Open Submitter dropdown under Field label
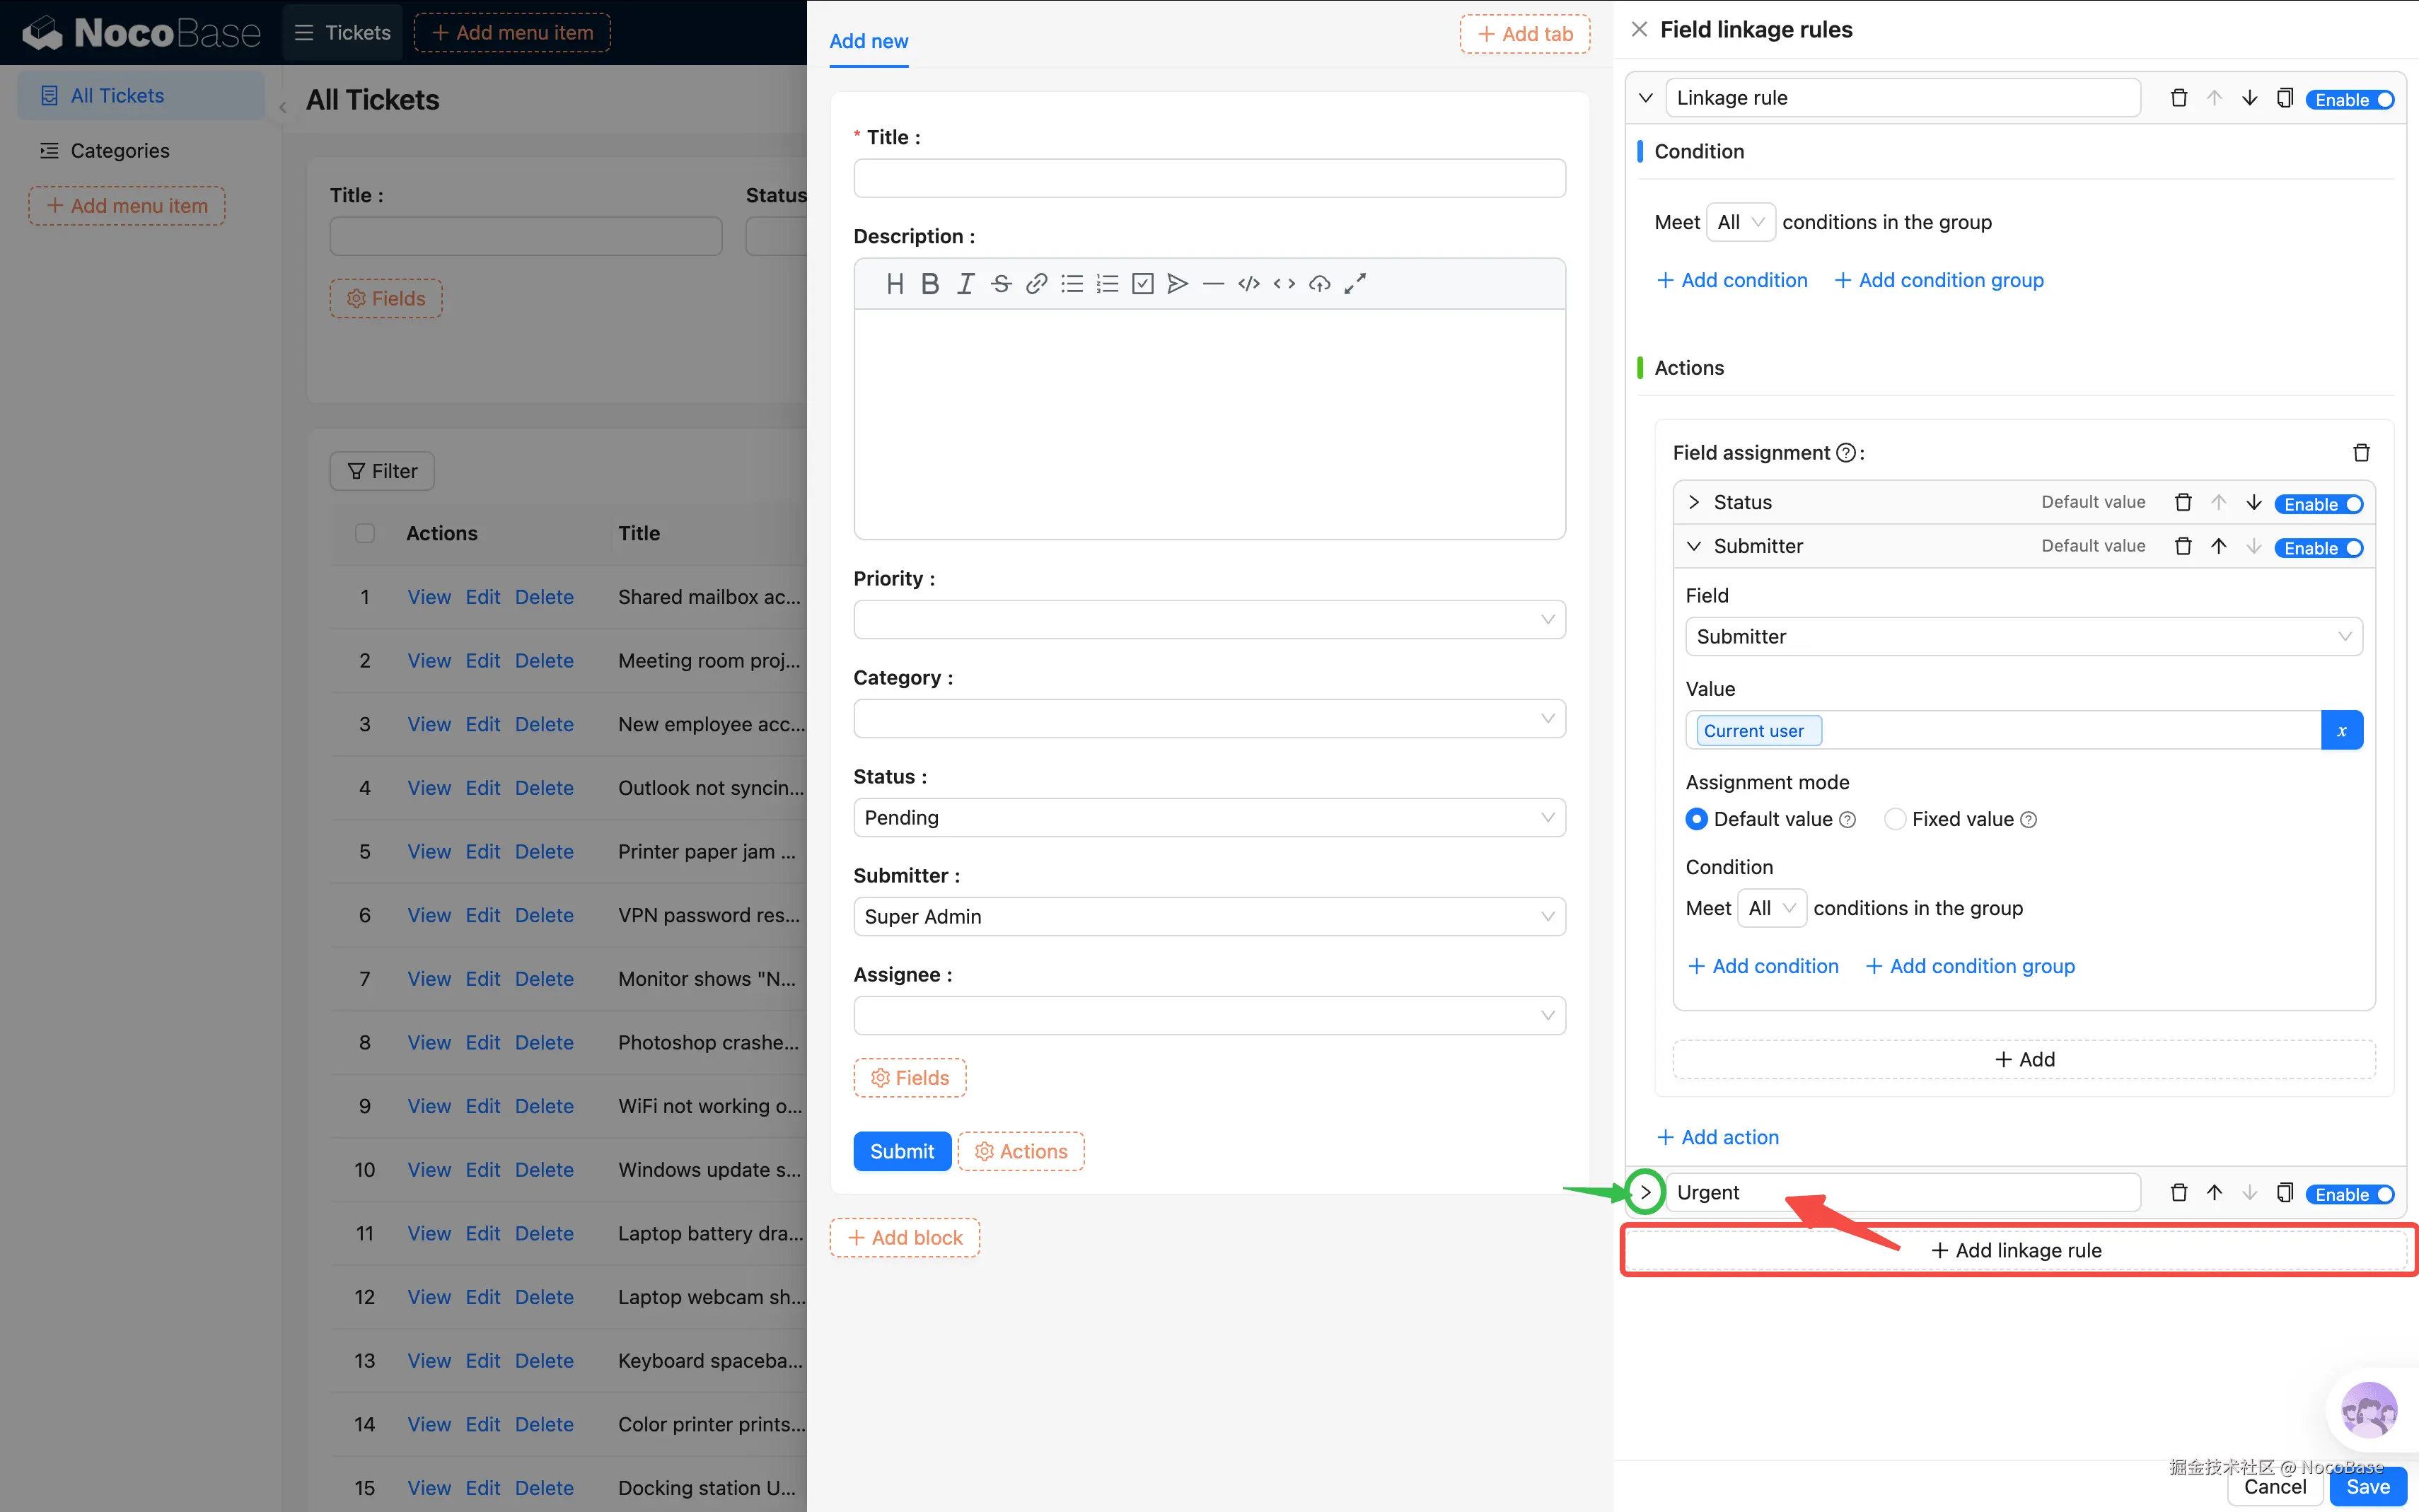This screenshot has width=2419, height=1512. (2024, 637)
